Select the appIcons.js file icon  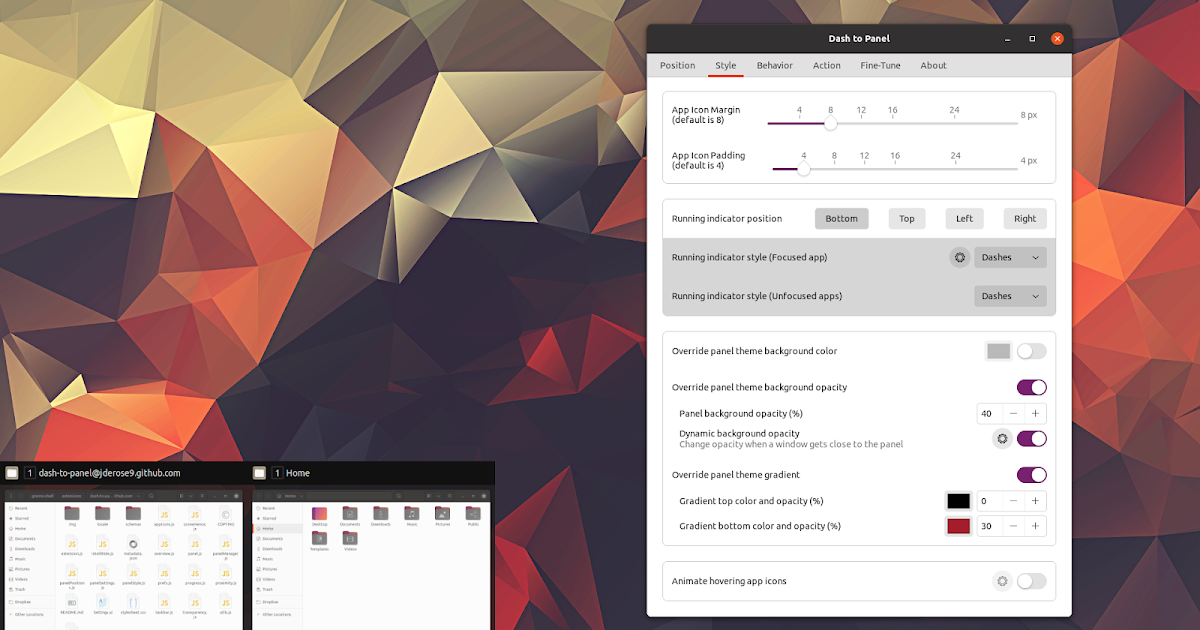164,514
